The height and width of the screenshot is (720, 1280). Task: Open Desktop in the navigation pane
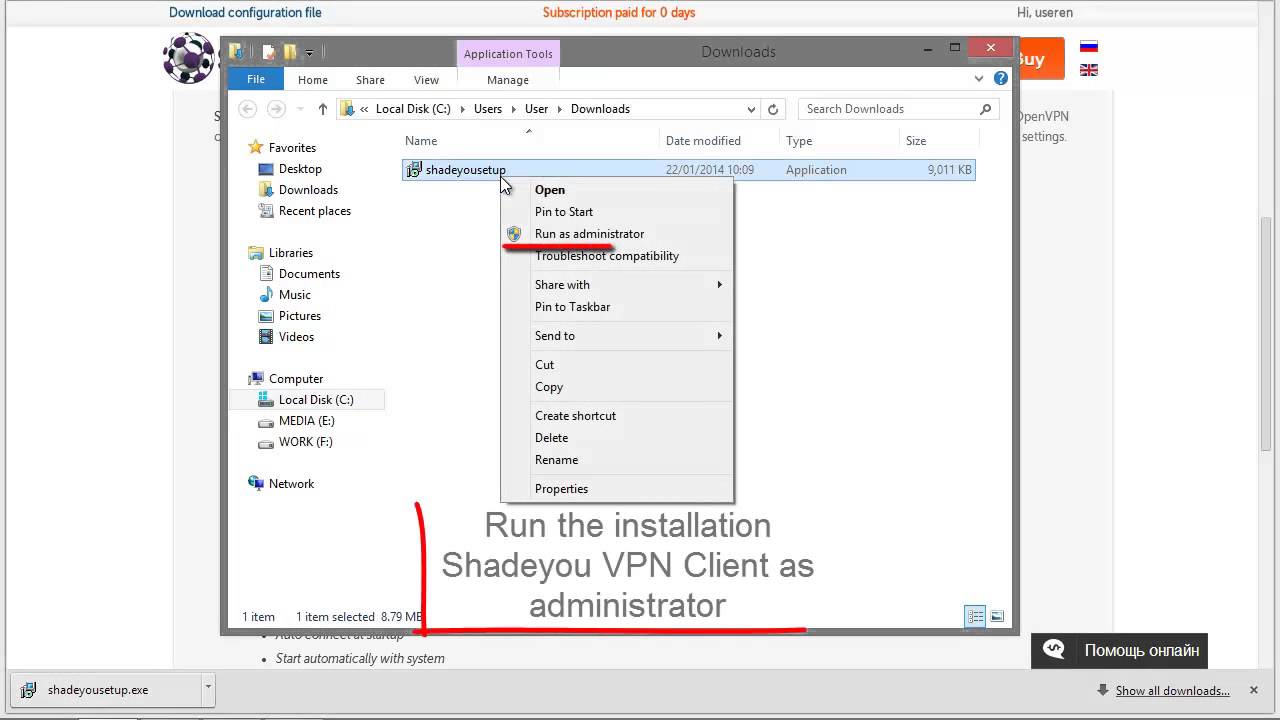[x=300, y=169]
